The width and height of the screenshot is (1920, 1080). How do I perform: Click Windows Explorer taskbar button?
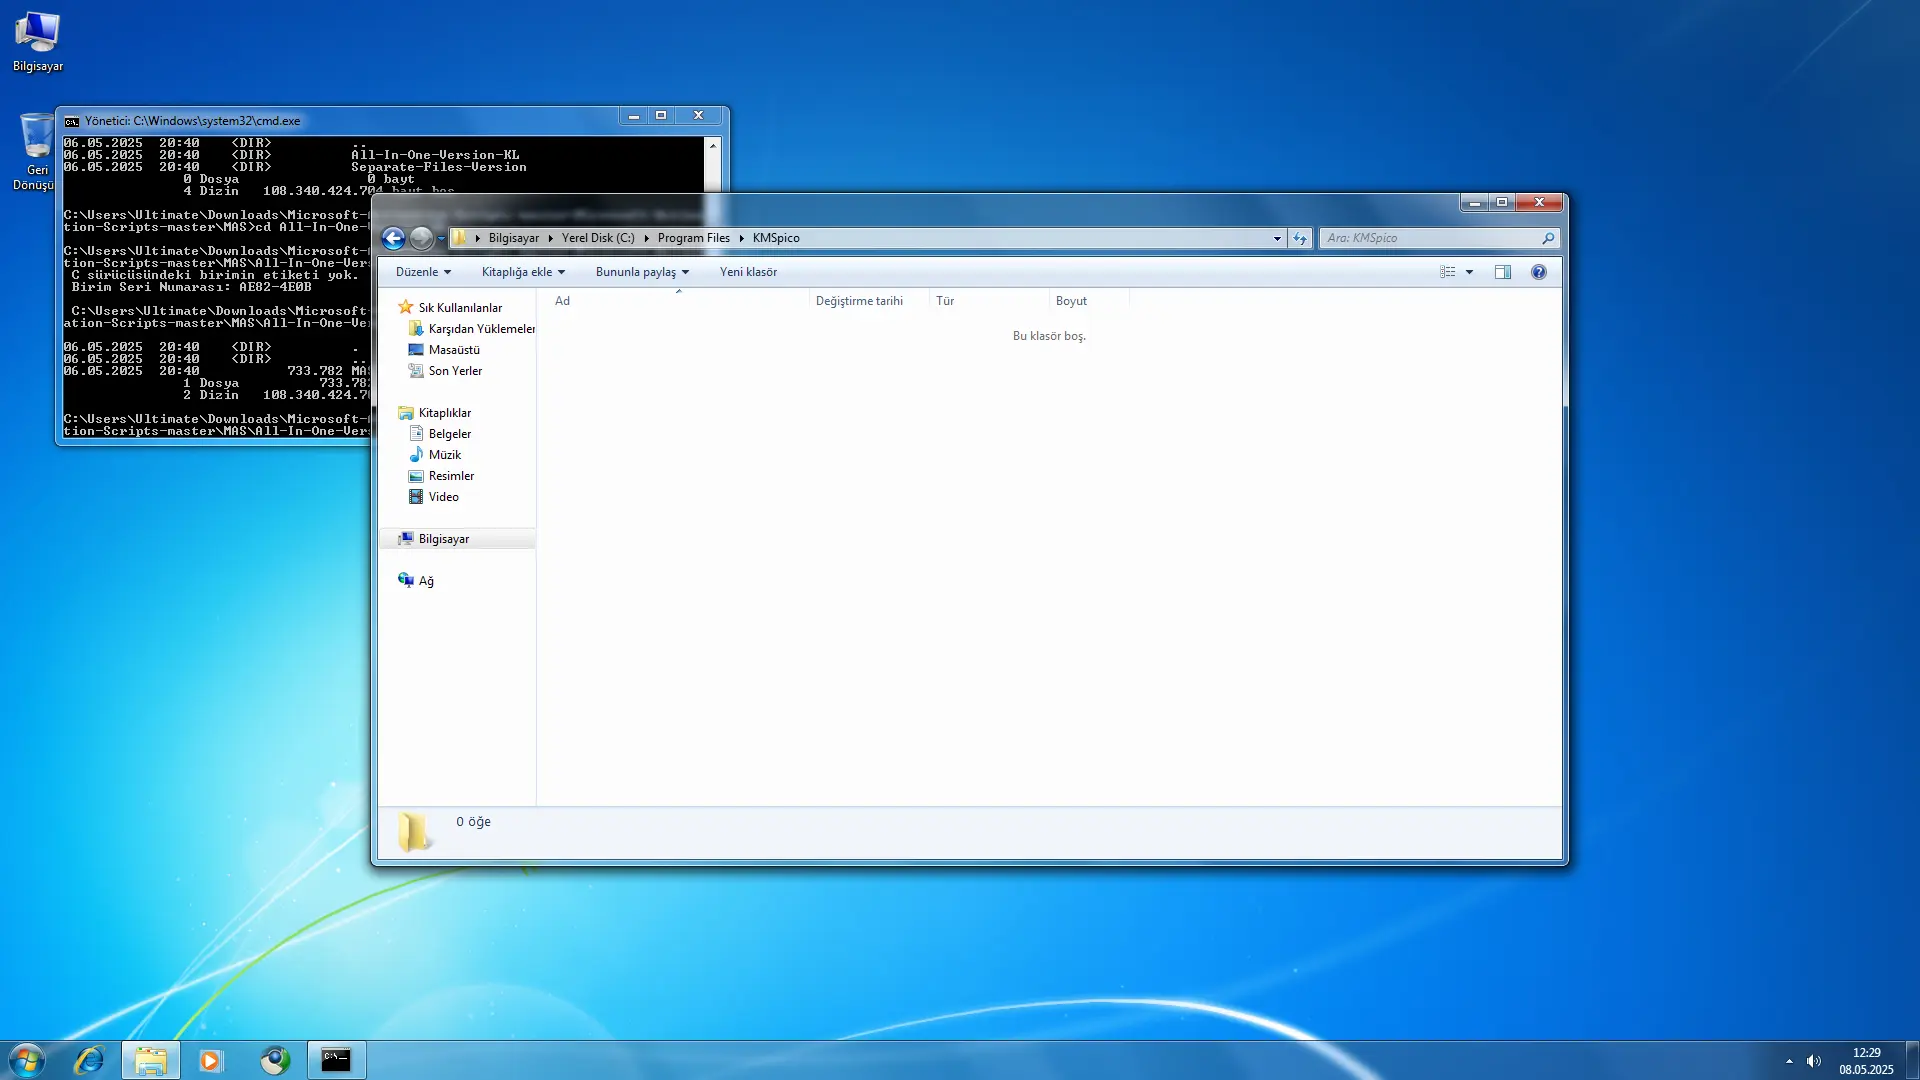[151, 1060]
